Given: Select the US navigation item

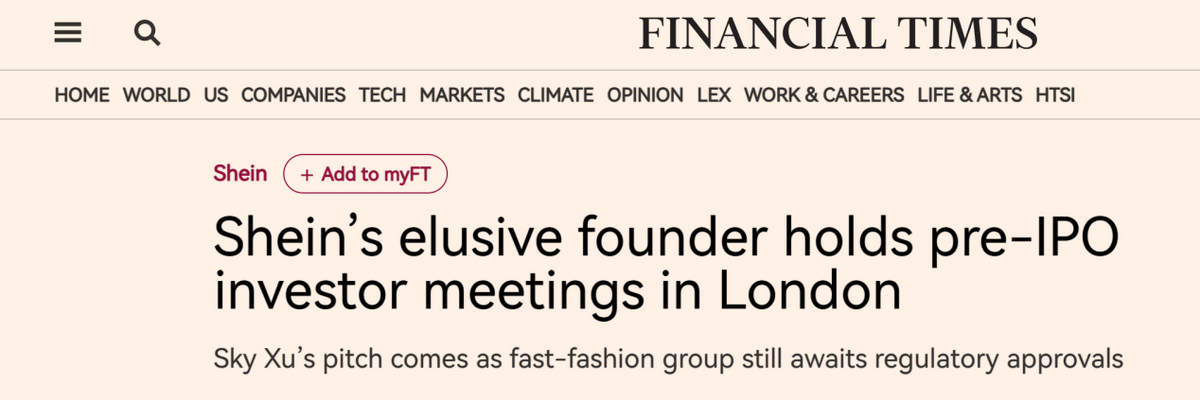Looking at the screenshot, I should coord(216,95).
